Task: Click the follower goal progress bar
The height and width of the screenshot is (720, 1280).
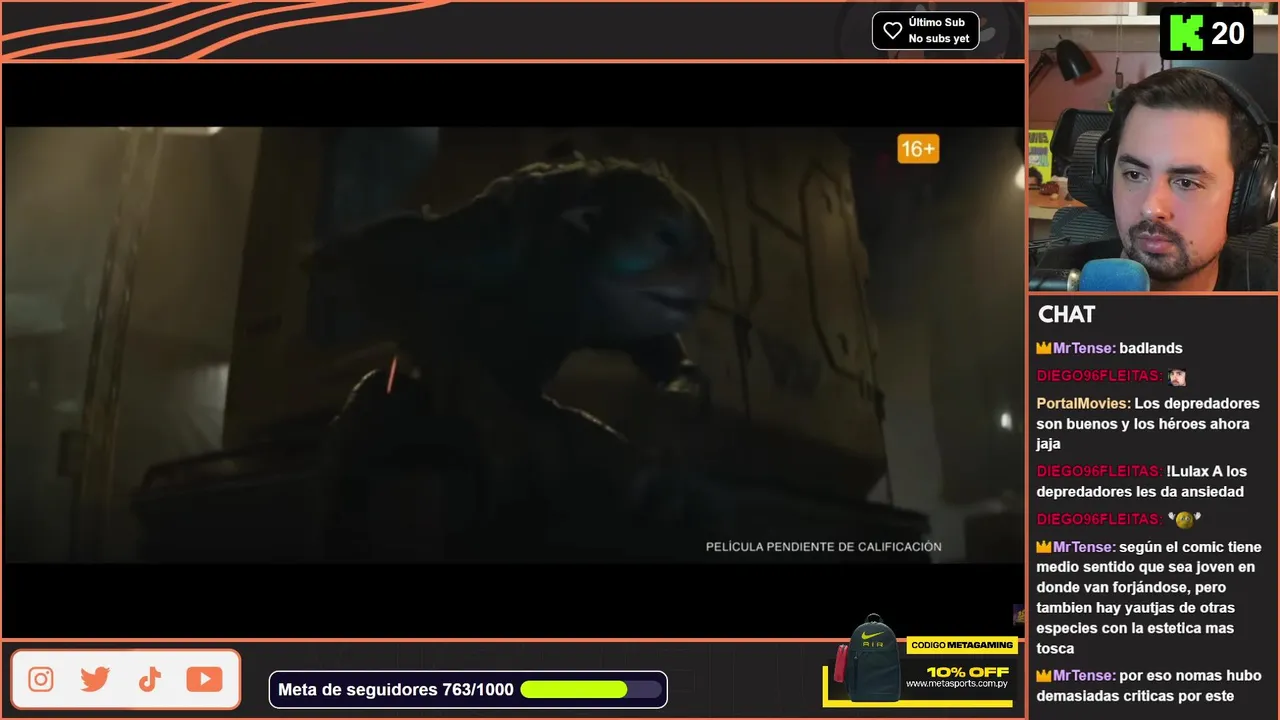Action: (x=591, y=689)
